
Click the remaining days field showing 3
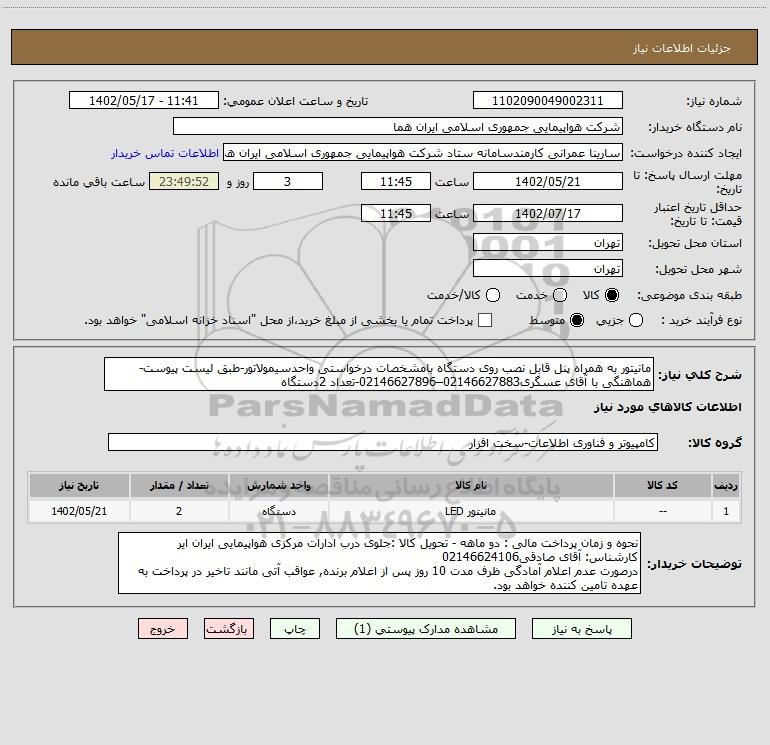click(288, 181)
